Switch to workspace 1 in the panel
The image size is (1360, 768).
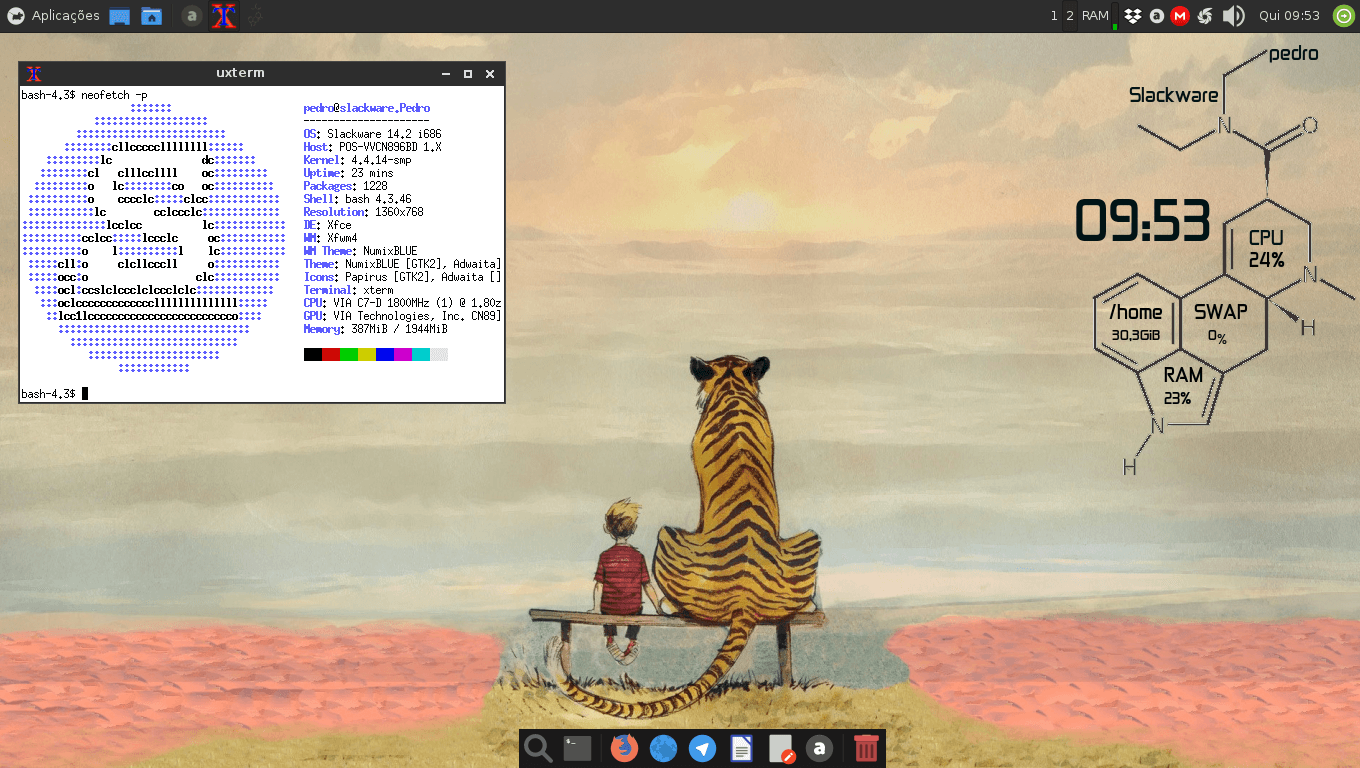click(1052, 15)
